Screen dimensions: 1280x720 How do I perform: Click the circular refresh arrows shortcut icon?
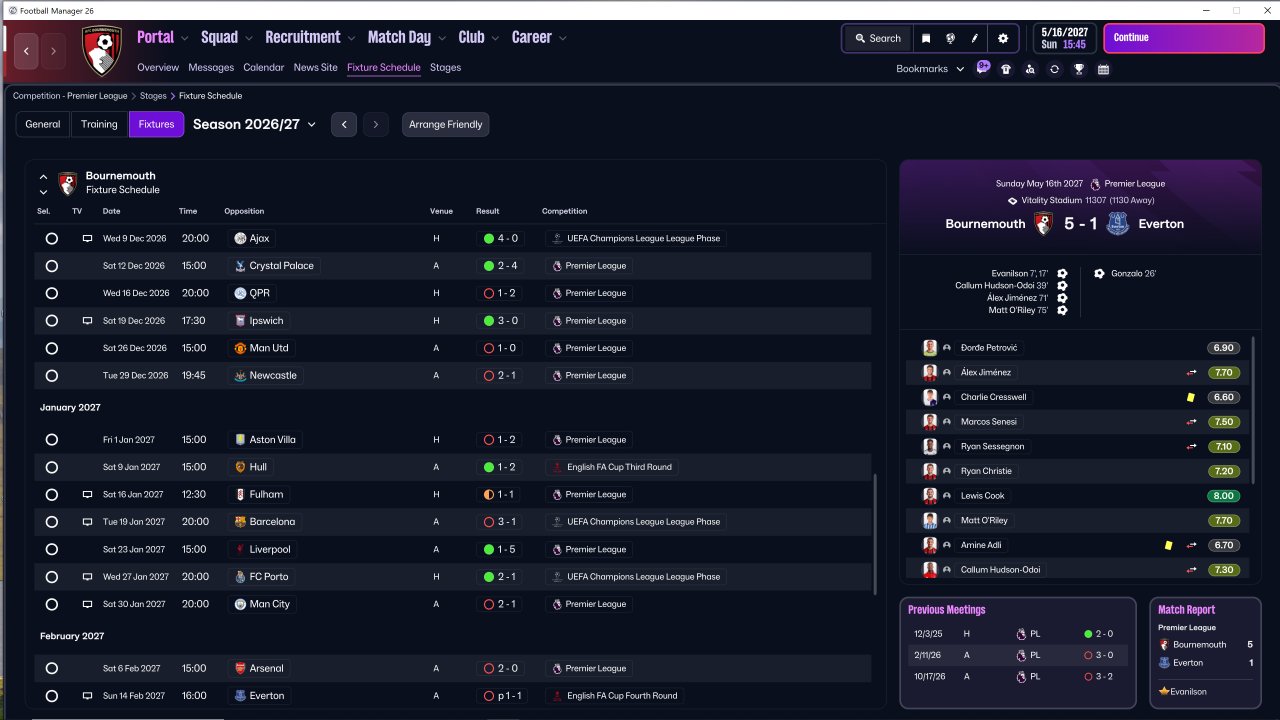(1054, 69)
